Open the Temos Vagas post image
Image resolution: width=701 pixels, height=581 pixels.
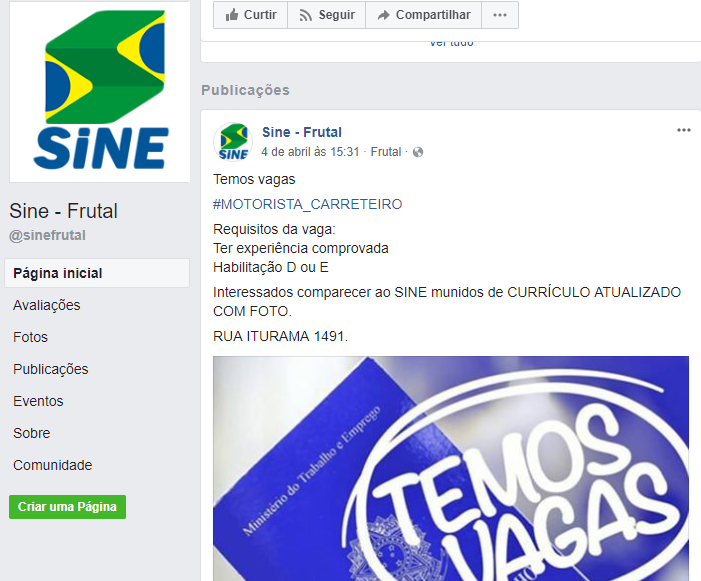(451, 468)
